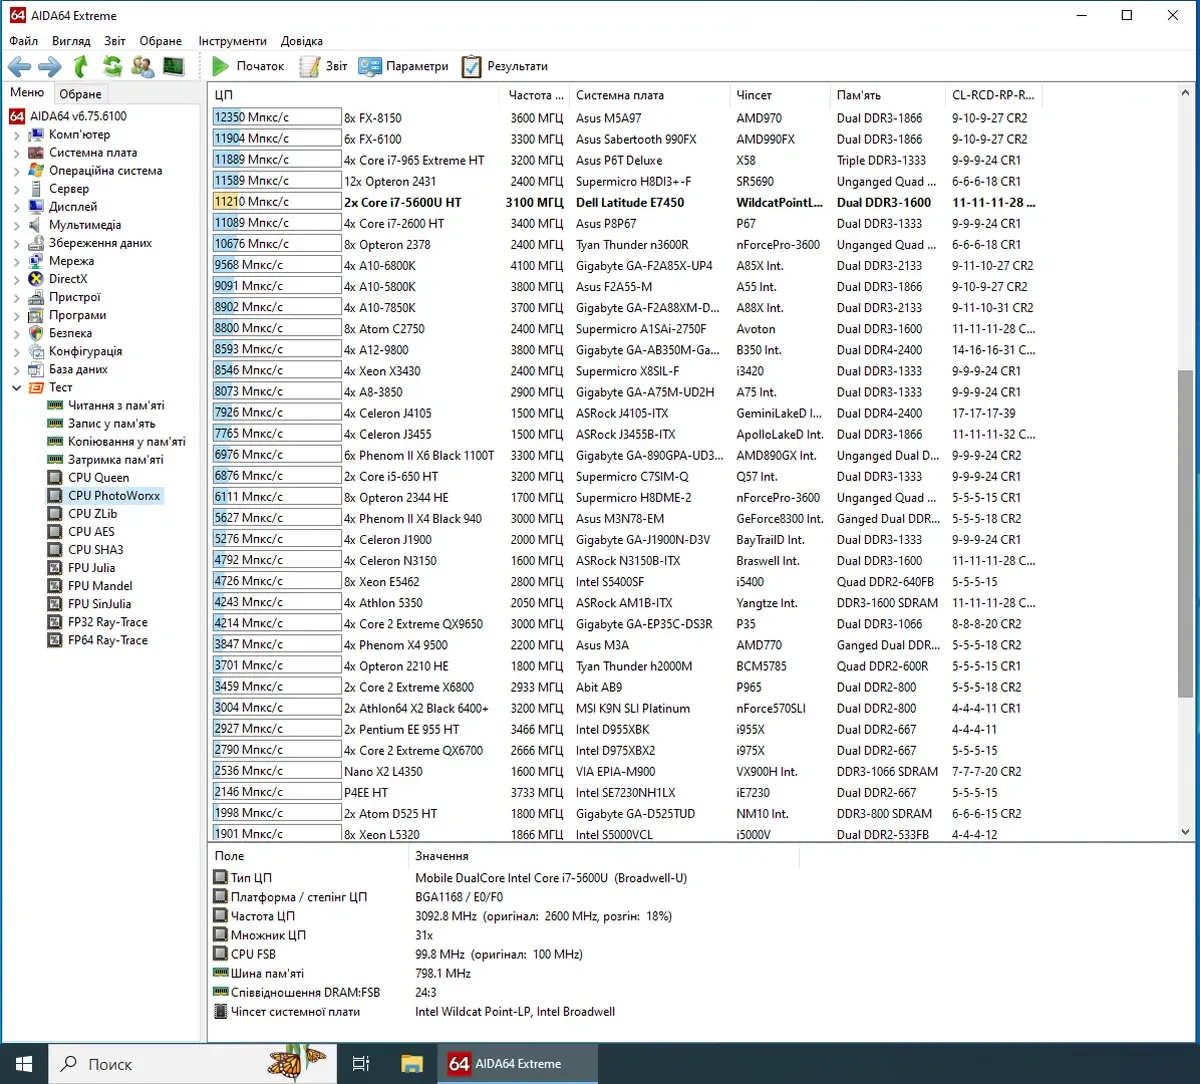Screen dimensions: 1200x1084
Task: Expand the Мультимедіа tree node
Action: [x=16, y=225]
